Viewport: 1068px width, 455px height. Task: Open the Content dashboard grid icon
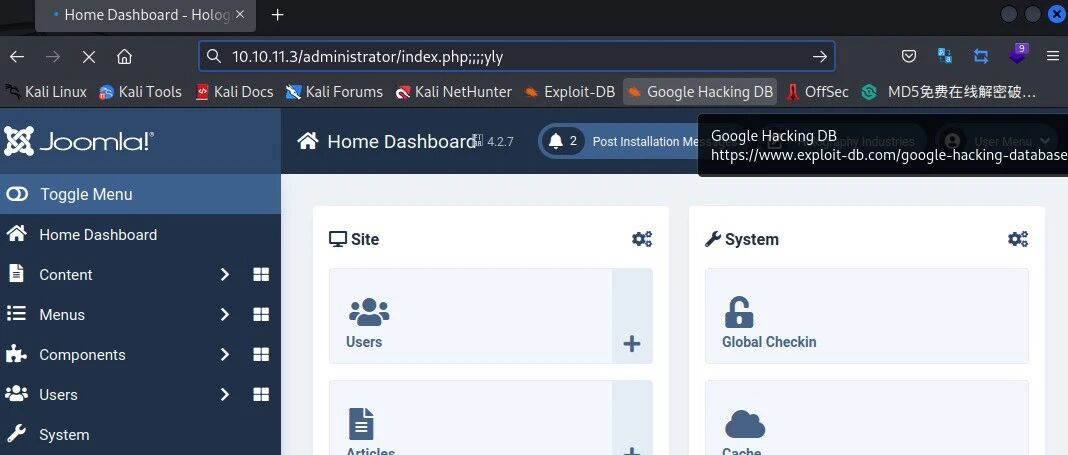261,274
